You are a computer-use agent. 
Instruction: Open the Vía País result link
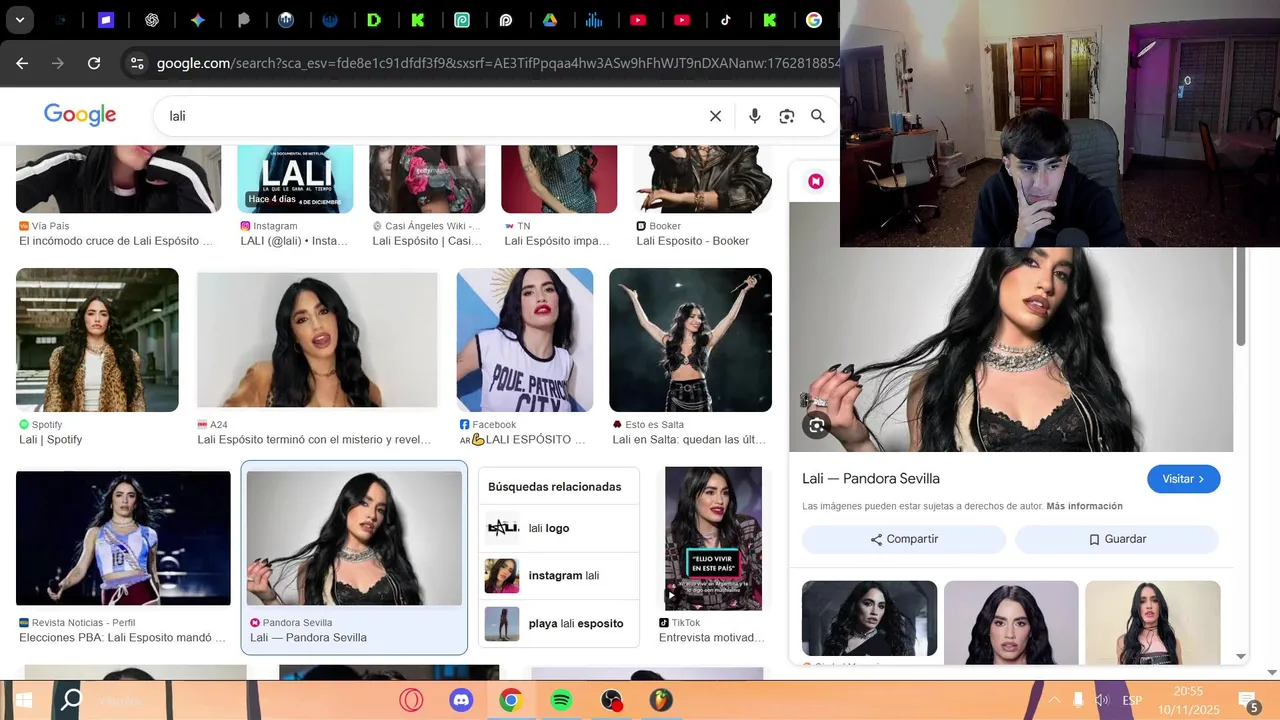tap(116, 241)
